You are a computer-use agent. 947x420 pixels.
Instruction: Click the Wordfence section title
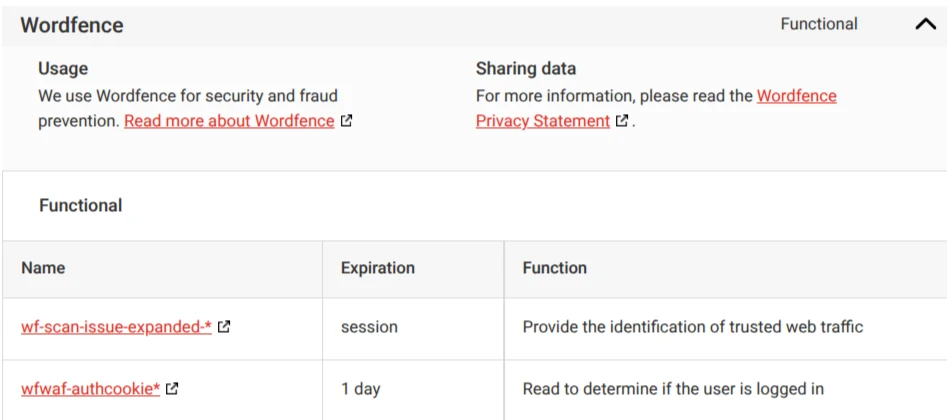tap(72, 25)
